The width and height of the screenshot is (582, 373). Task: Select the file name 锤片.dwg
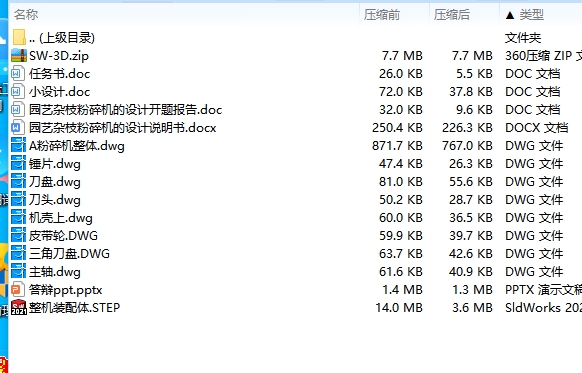pyautogui.click(x=55, y=164)
